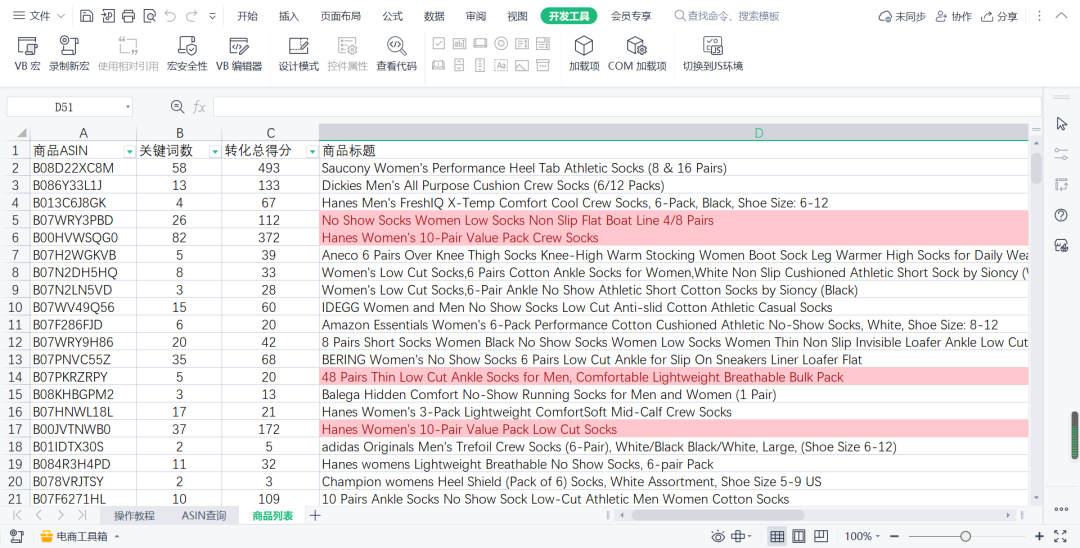Insert text box ab| control
The width and height of the screenshot is (1080, 548).
[459, 44]
